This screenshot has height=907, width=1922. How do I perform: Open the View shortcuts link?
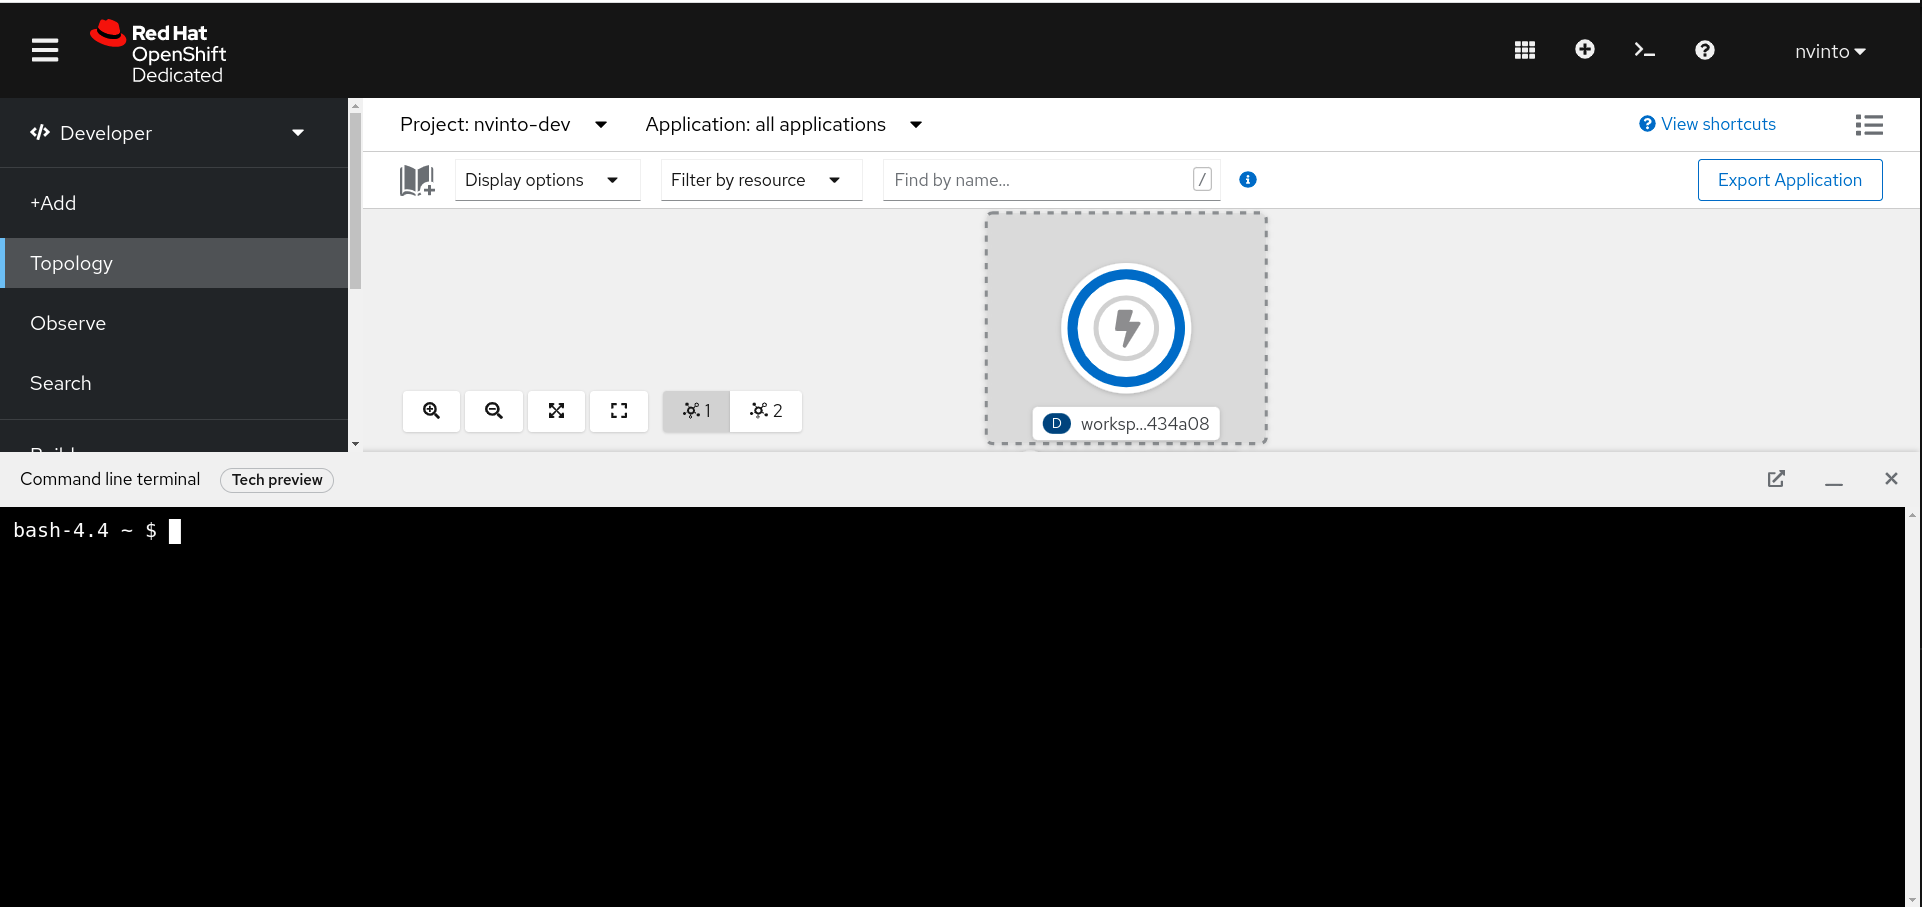1708,124
